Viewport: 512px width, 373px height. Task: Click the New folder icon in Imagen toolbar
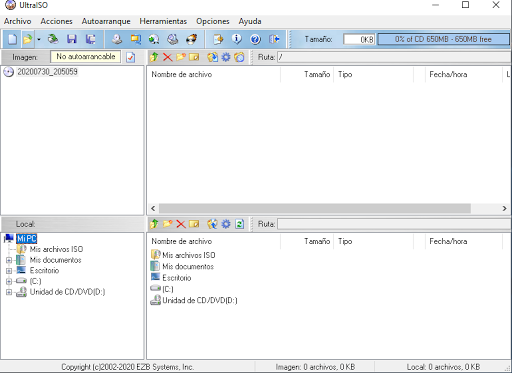(181, 57)
